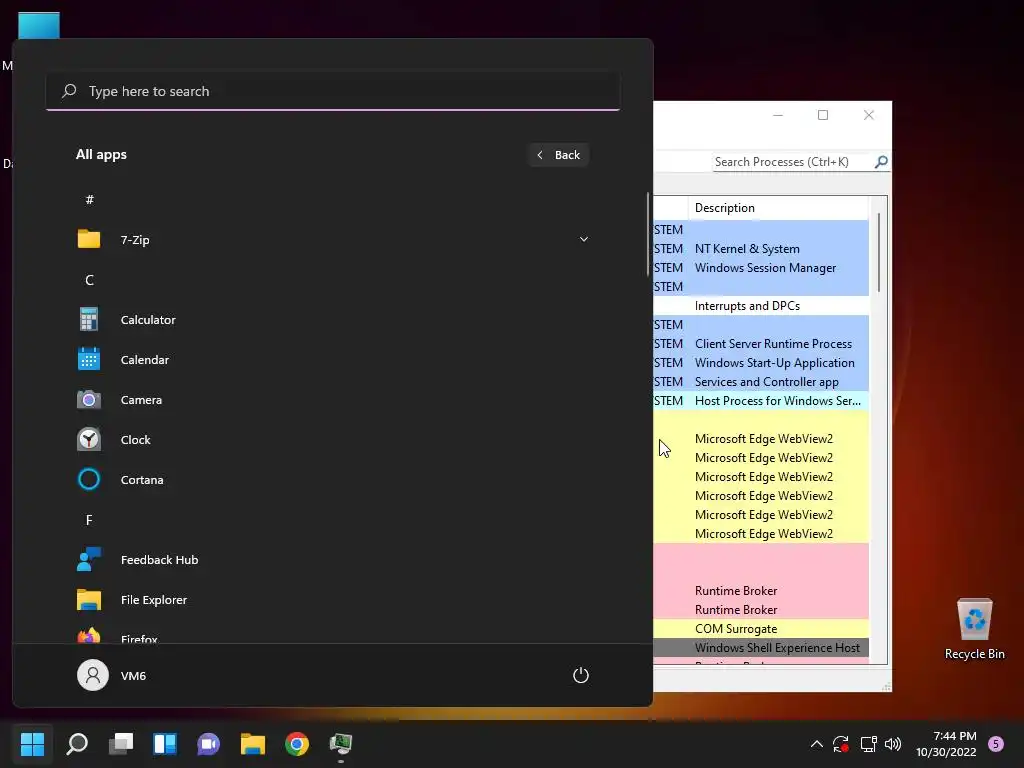This screenshot has width=1024, height=768.
Task: Click the Windows Start button
Action: [x=33, y=743]
